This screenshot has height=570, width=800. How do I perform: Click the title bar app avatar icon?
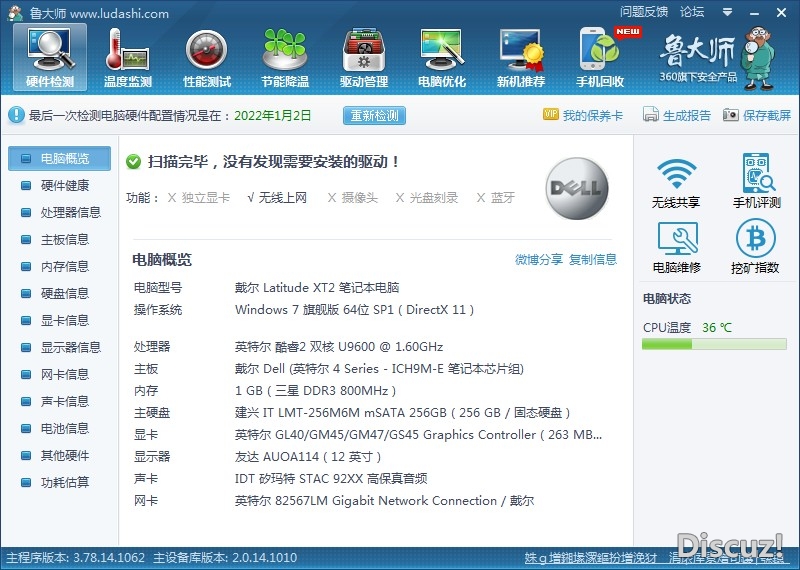[x=15, y=13]
